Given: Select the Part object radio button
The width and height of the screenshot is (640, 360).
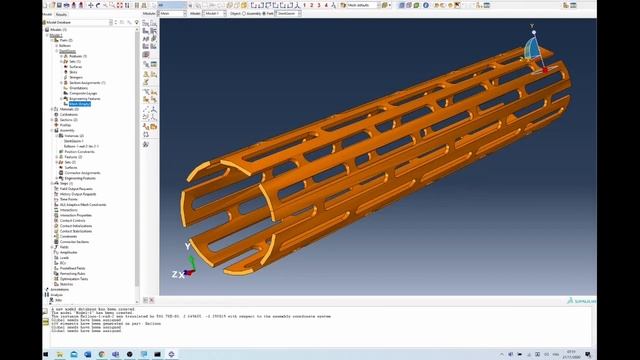Looking at the screenshot, I should [264, 13].
